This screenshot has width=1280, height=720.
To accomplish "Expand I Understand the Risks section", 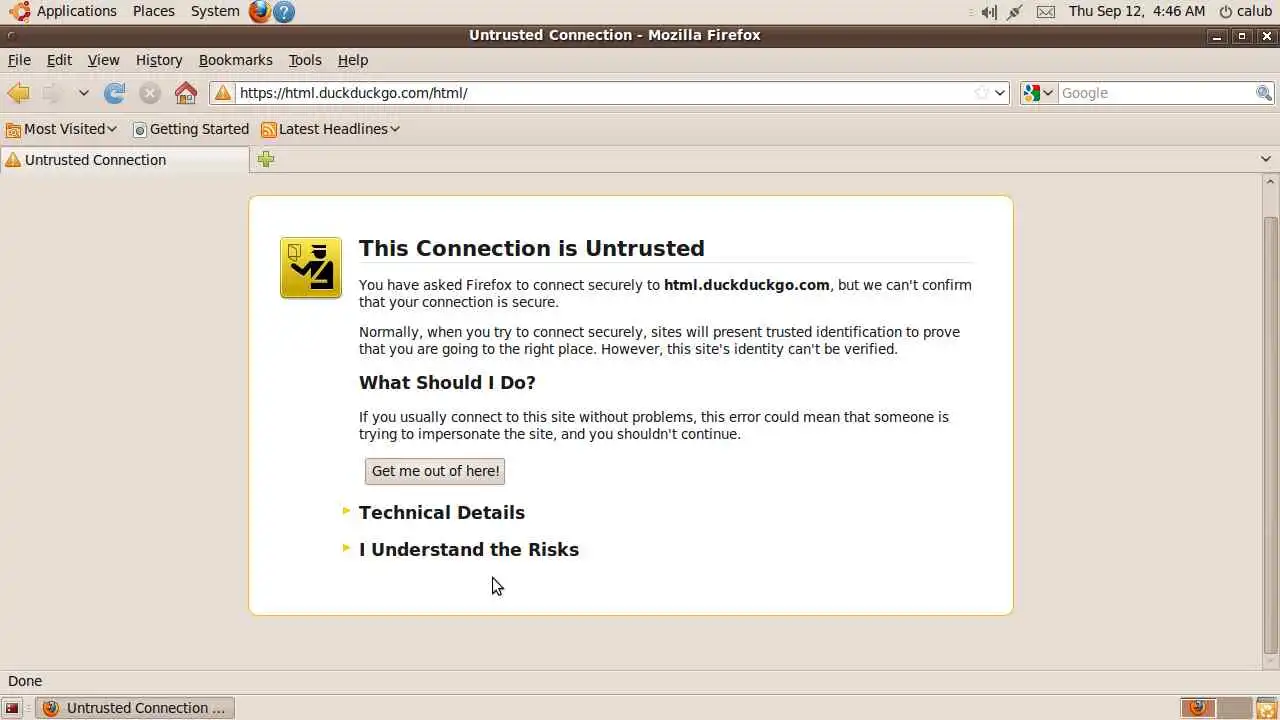I will coord(468,549).
